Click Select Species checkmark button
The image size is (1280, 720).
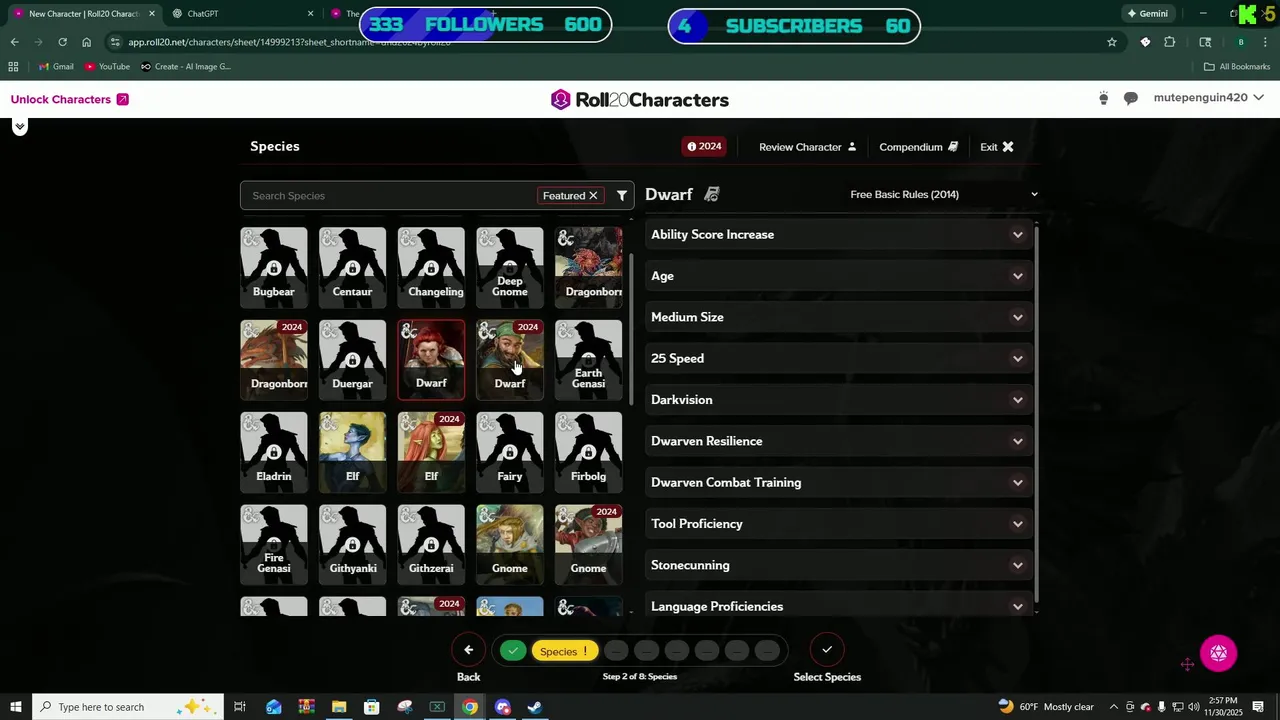827,650
